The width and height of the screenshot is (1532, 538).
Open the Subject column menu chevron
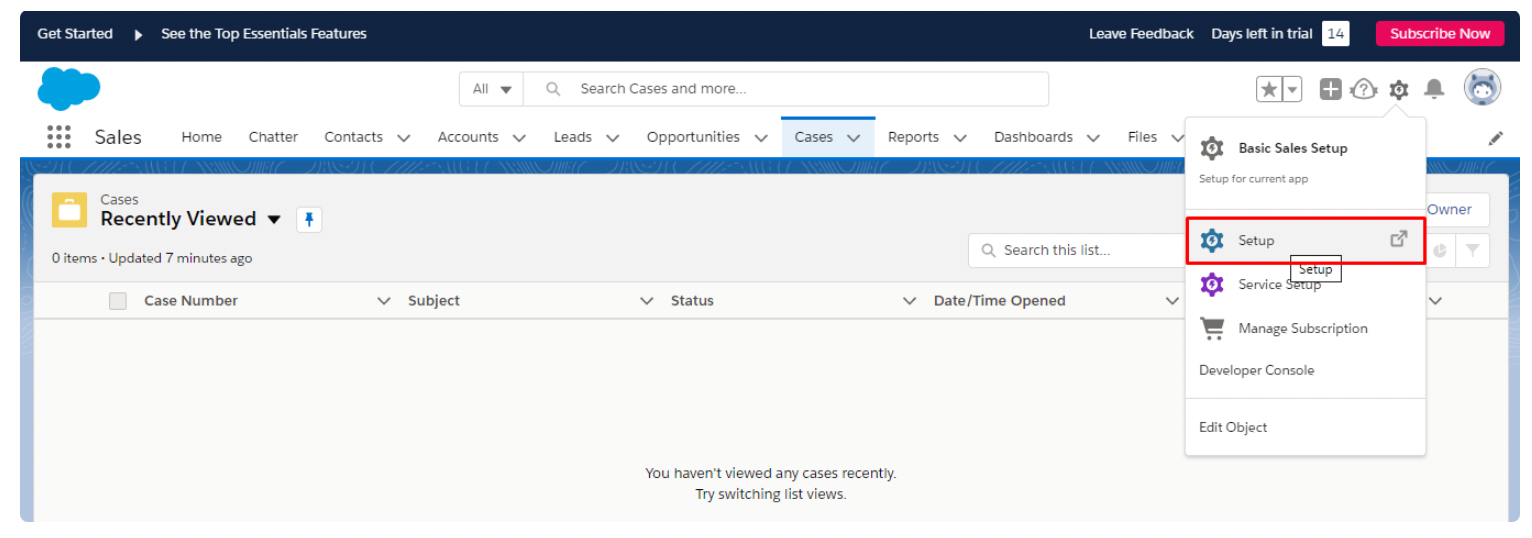647,301
